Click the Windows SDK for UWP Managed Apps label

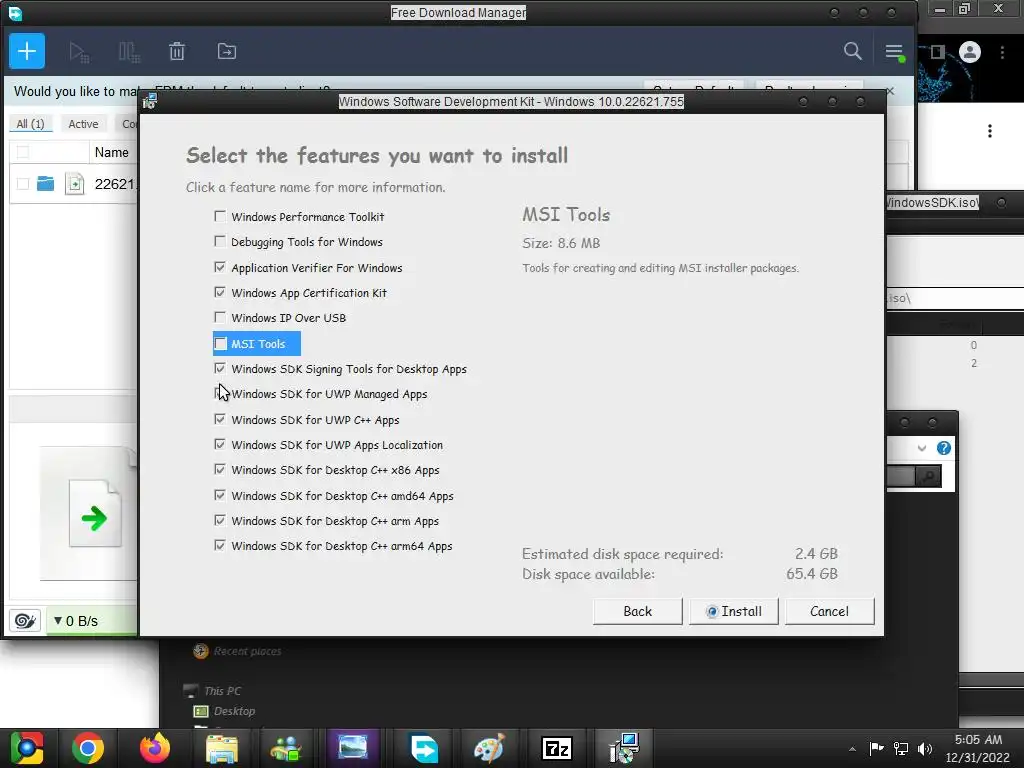coord(329,394)
